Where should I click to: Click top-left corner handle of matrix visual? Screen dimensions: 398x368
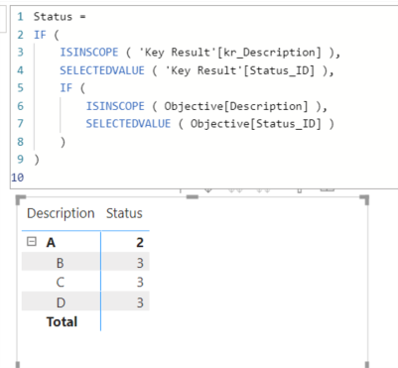point(20,199)
